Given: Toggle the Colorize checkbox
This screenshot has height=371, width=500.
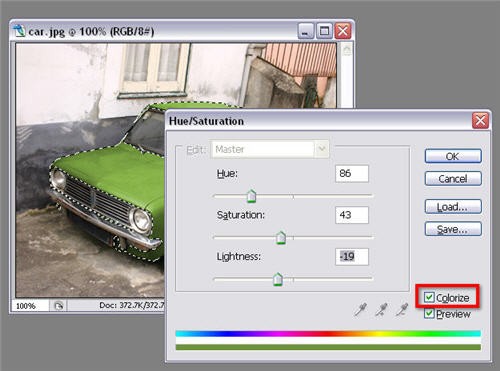Looking at the screenshot, I should tap(429, 297).
